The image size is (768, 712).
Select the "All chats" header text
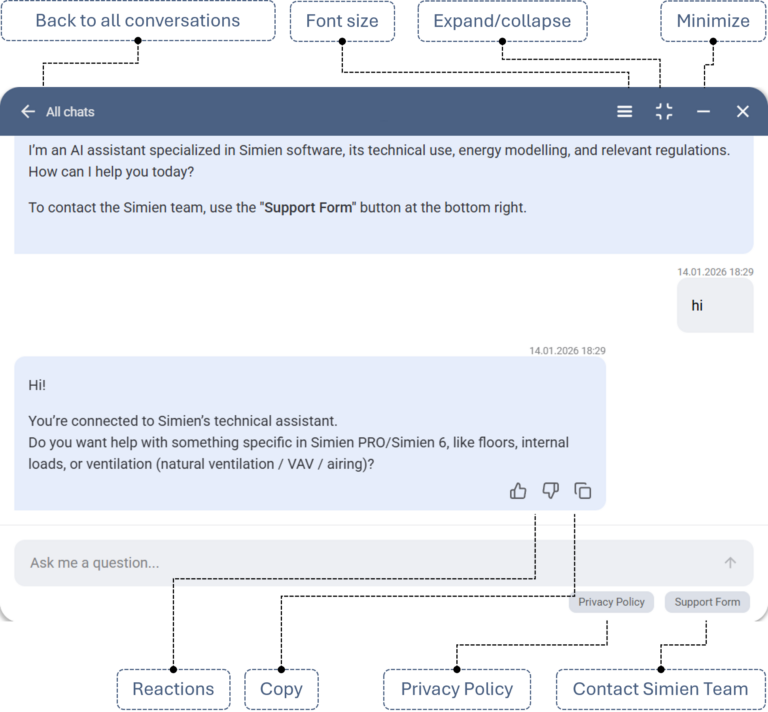pos(70,112)
